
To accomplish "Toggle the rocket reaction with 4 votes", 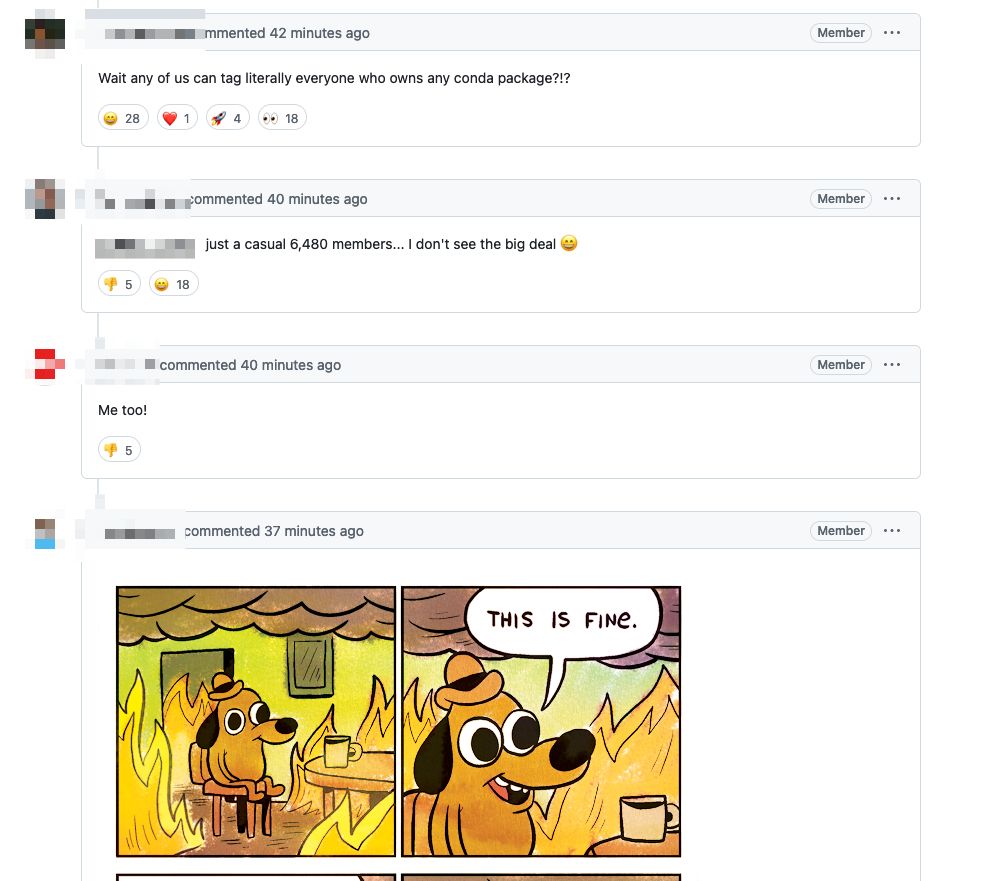I will [228, 118].
